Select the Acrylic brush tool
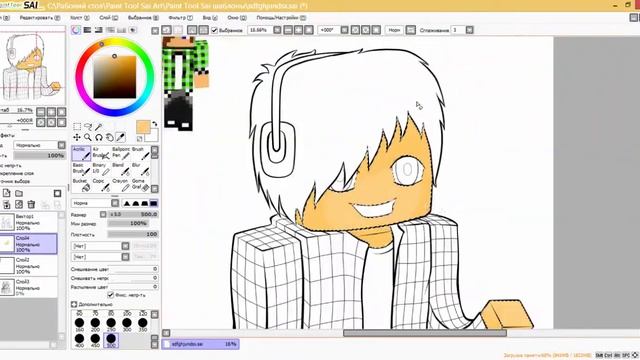 [x=81, y=153]
